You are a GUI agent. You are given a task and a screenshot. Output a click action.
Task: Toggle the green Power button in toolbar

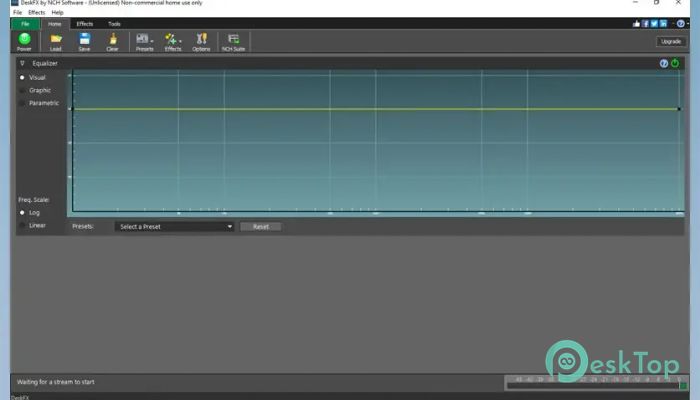click(x=24, y=42)
